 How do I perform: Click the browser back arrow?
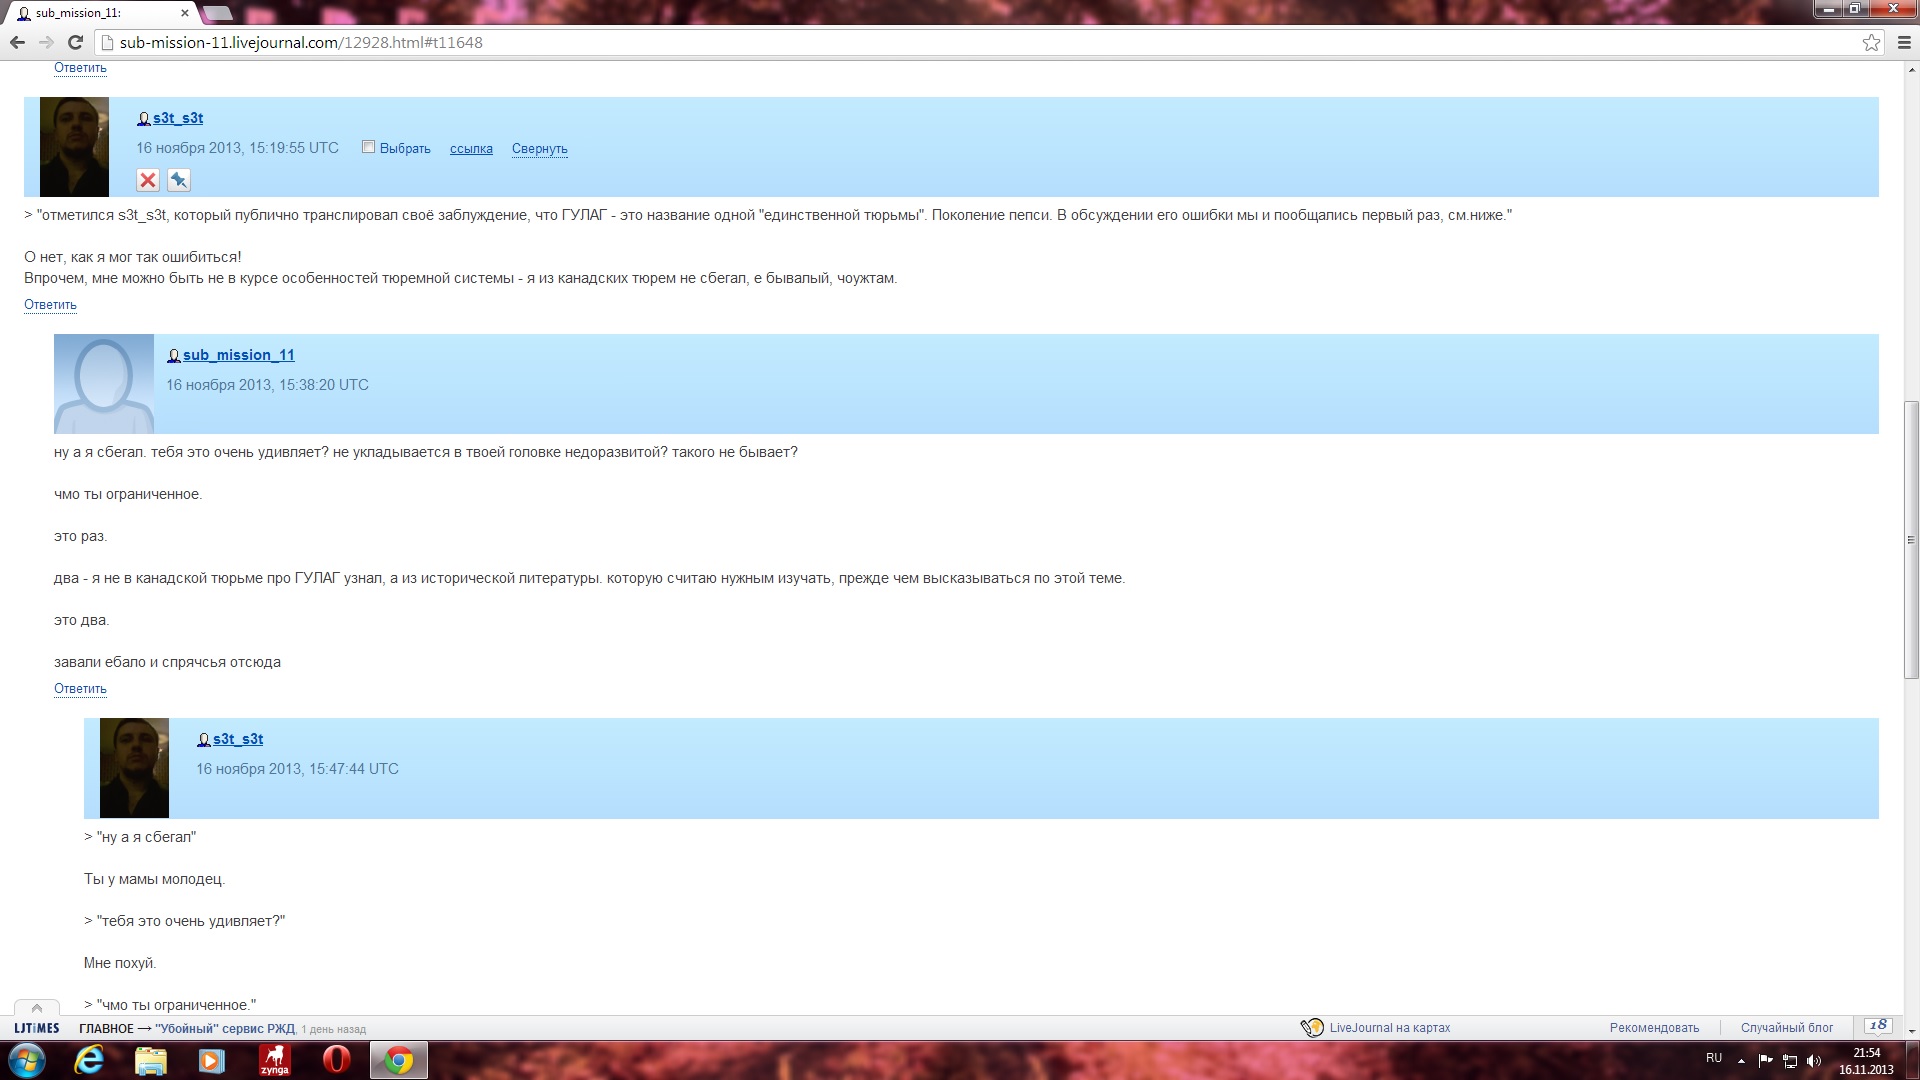coord(17,42)
